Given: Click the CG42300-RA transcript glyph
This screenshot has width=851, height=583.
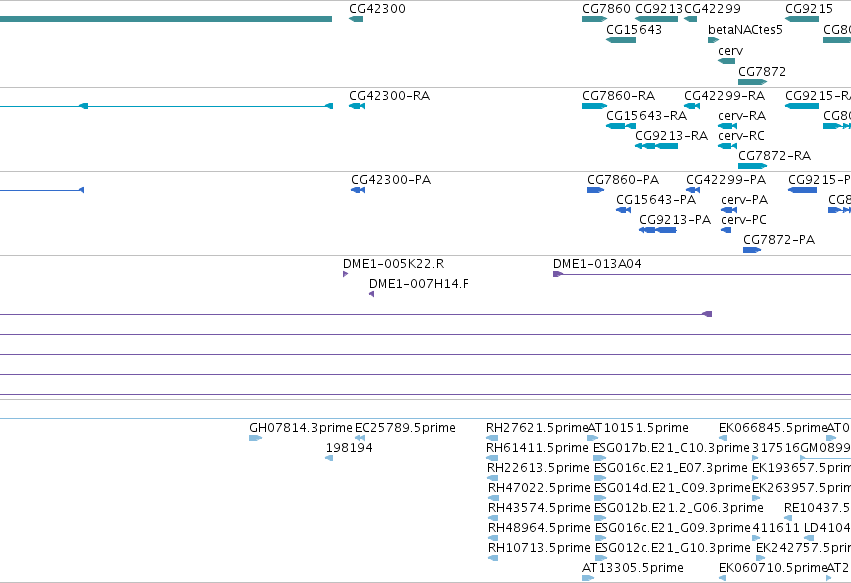Looking at the screenshot, I should [357, 106].
